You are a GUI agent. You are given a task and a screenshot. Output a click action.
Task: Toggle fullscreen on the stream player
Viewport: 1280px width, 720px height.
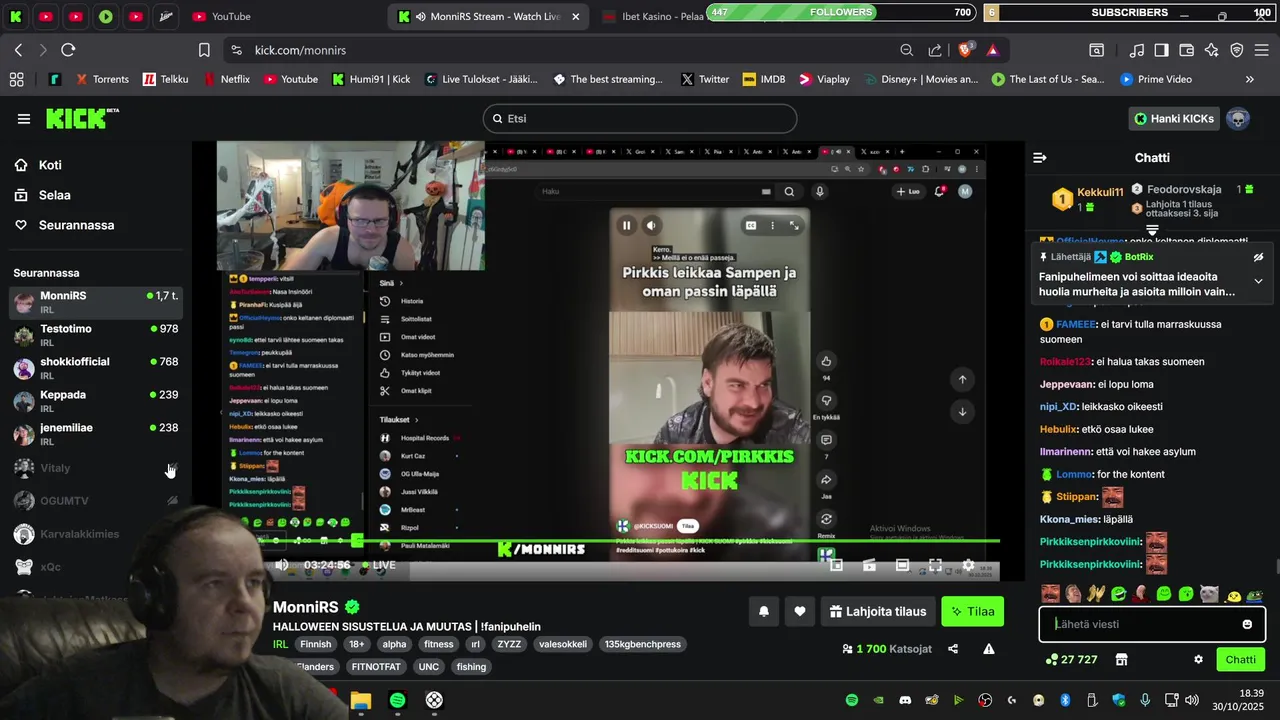[935, 565]
